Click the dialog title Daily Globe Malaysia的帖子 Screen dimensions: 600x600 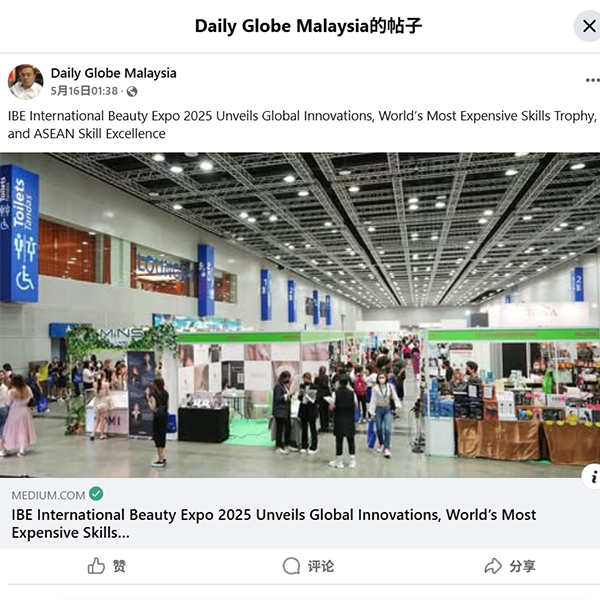coord(308,26)
